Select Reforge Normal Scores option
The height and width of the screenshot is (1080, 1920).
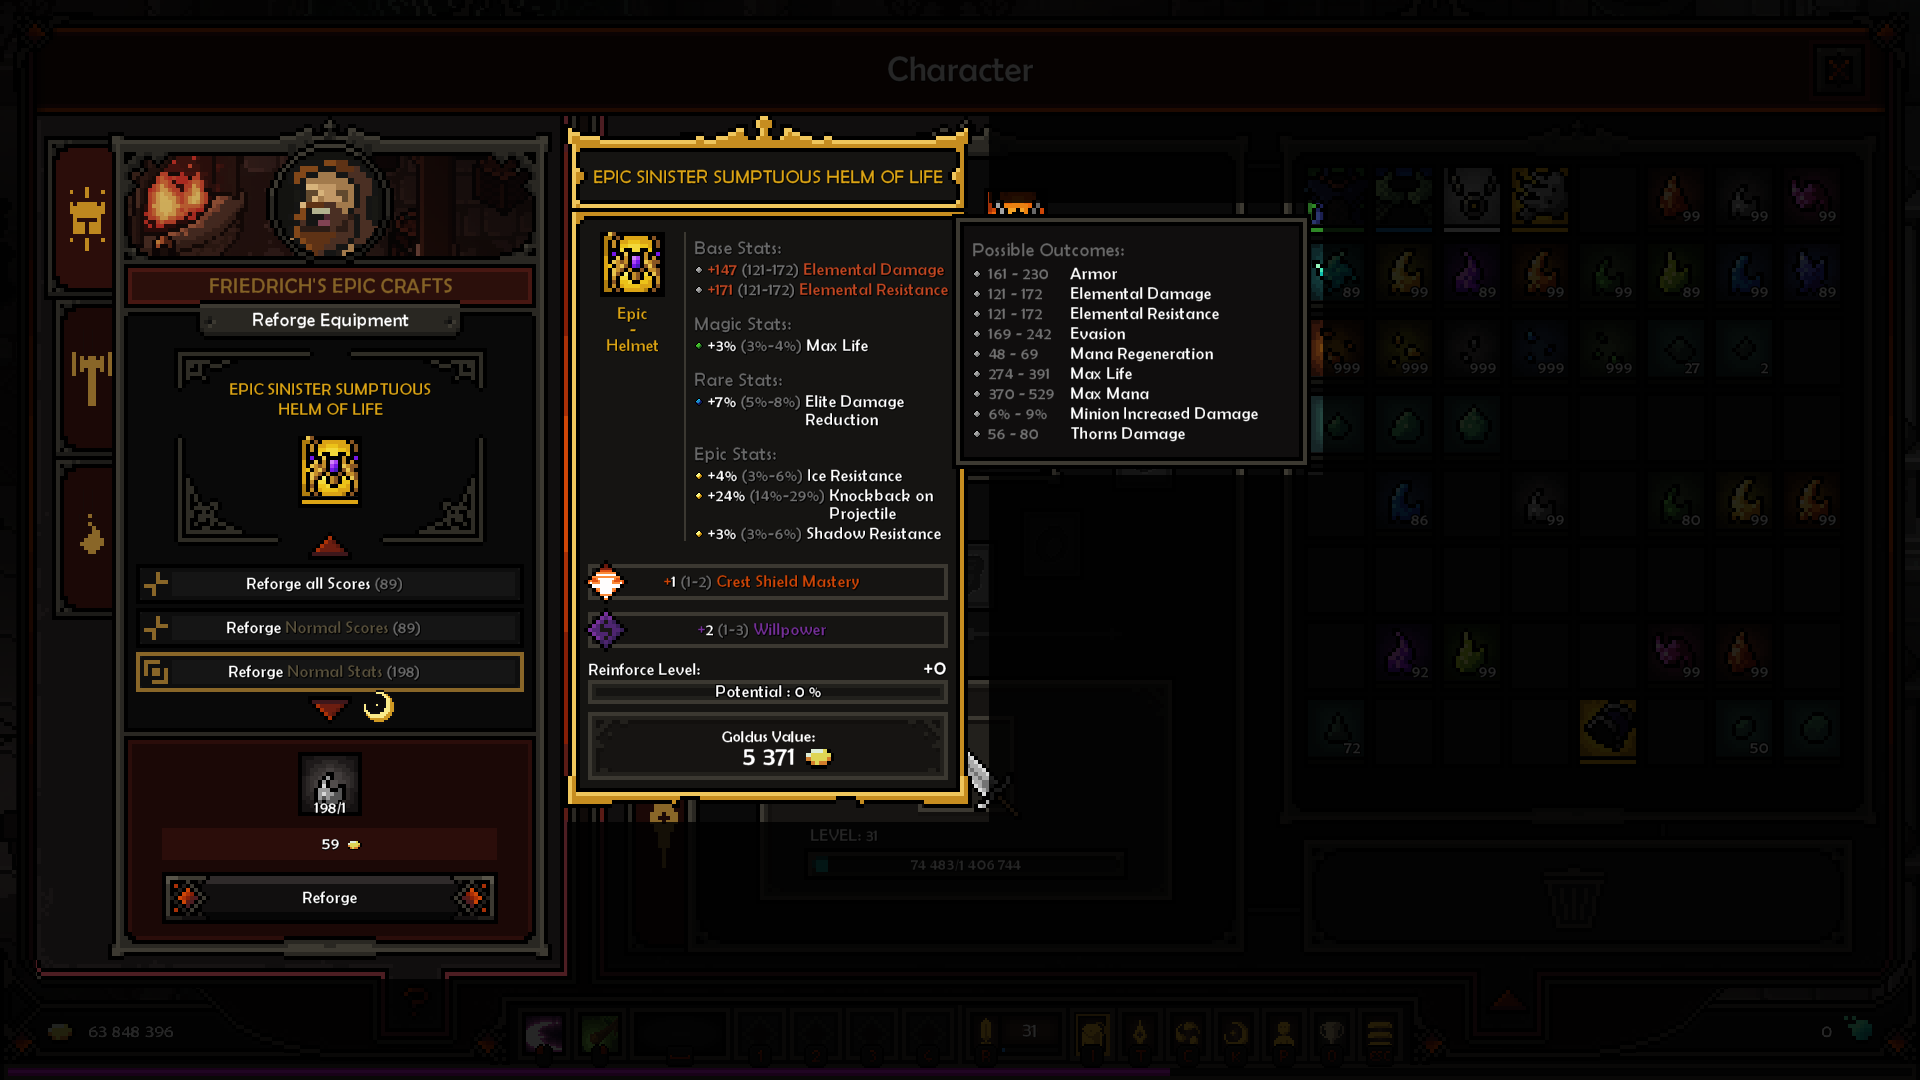tap(330, 628)
